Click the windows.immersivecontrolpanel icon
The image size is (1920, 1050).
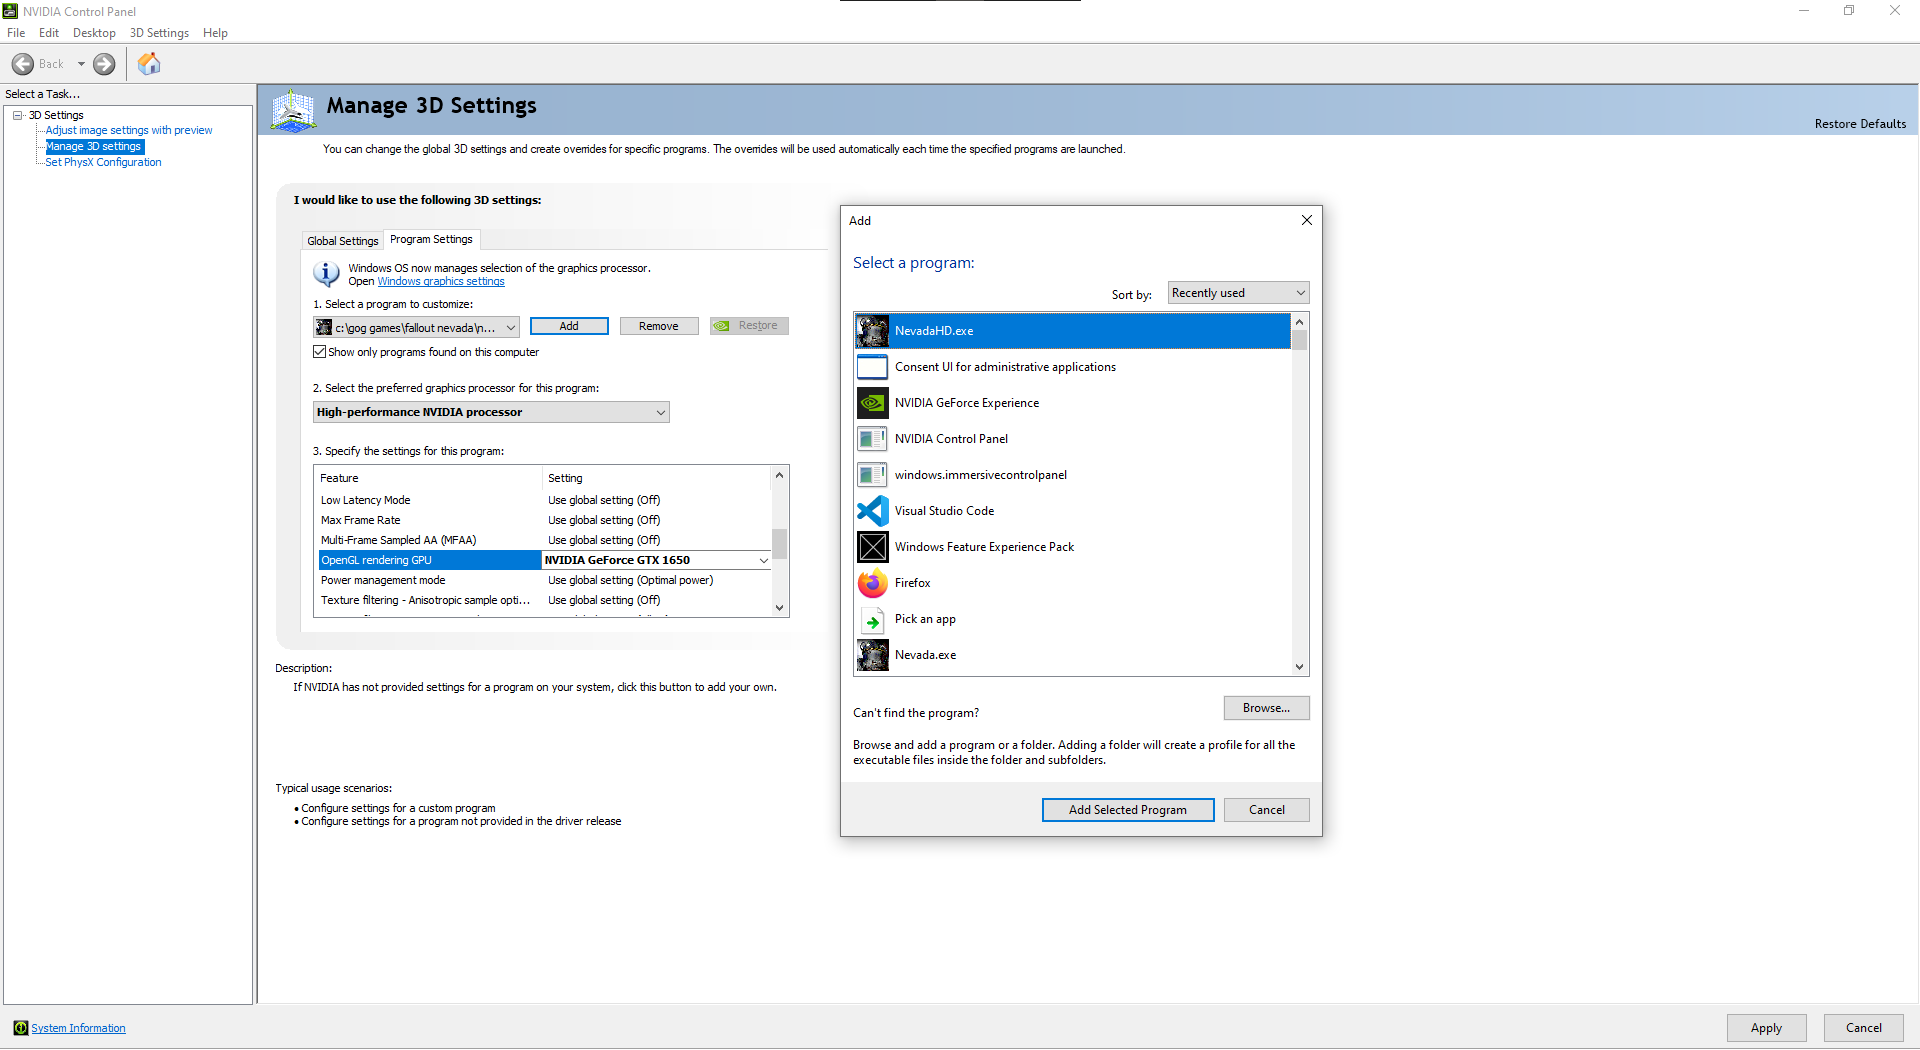pyautogui.click(x=872, y=475)
